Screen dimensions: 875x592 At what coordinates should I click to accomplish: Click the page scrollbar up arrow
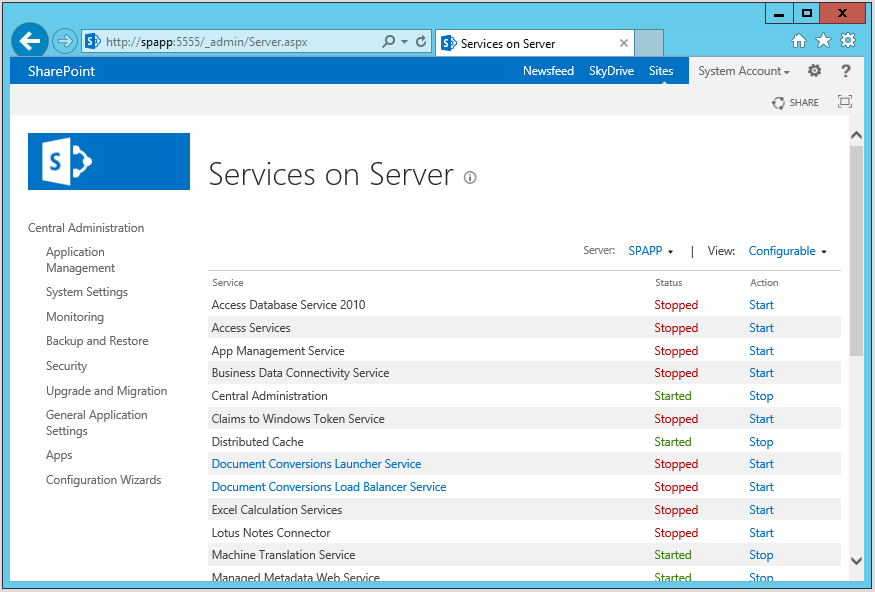point(856,136)
